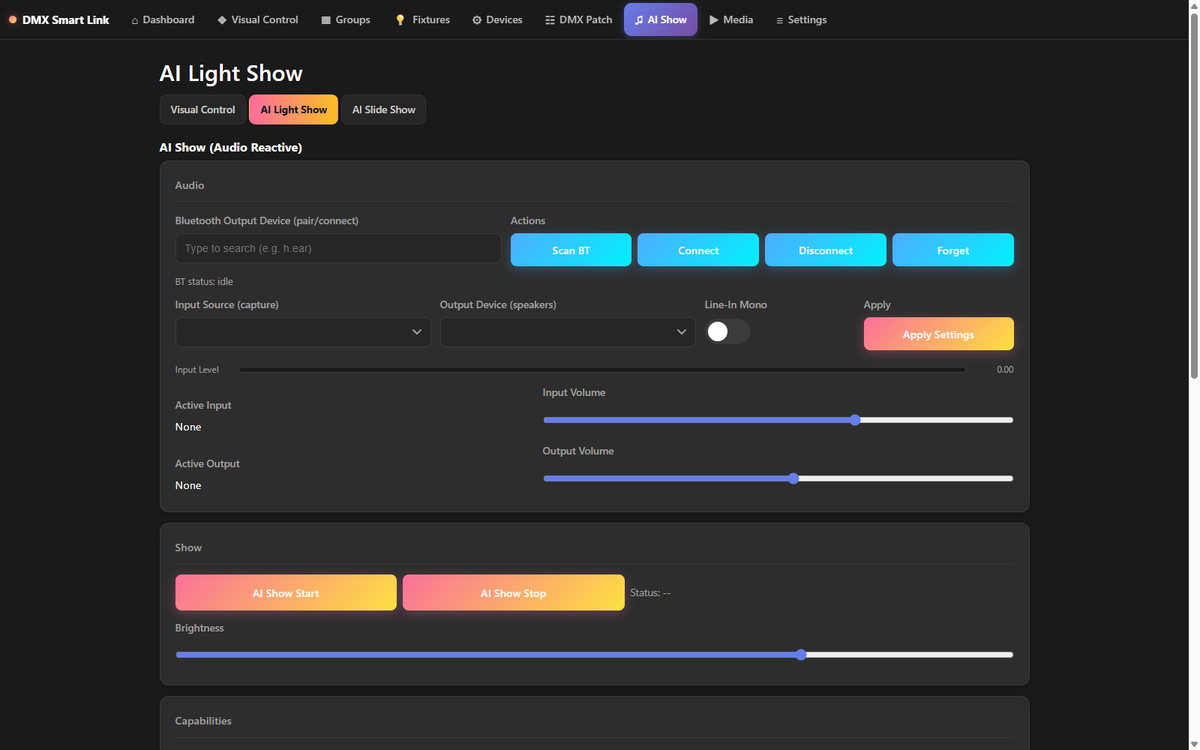
Task: Click the Output Volume slider handle
Action: (794, 478)
